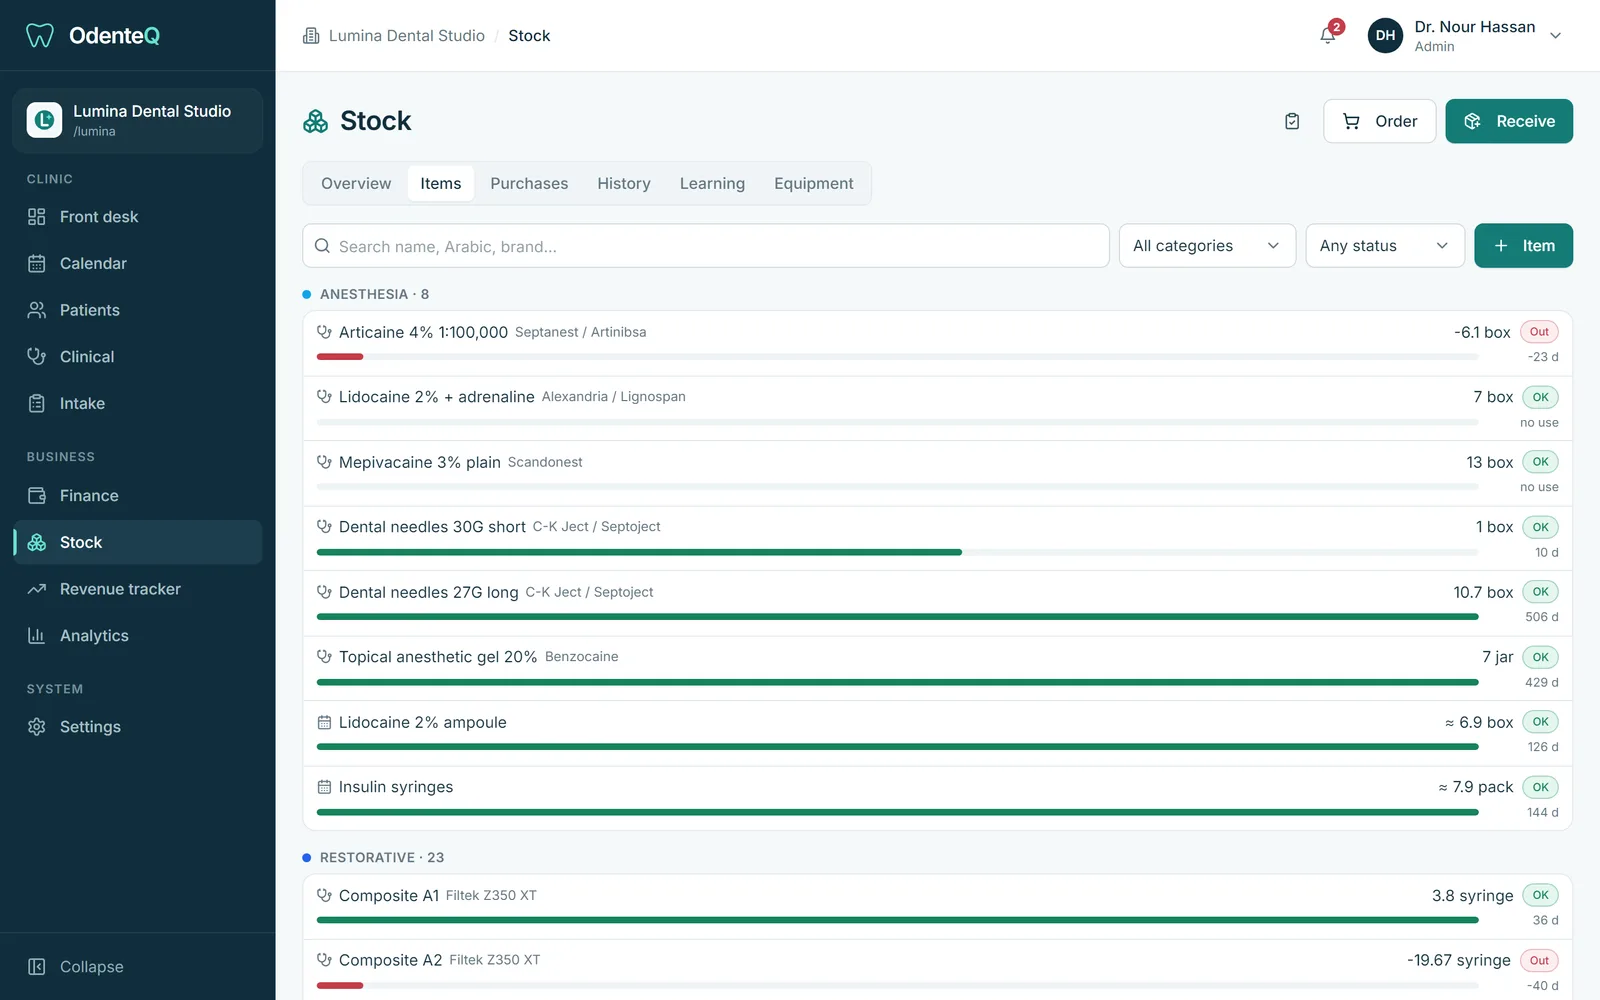Click the Lumina Dental Studio breadcrumb link
Viewport: 1600px width, 1000px height.
click(407, 36)
